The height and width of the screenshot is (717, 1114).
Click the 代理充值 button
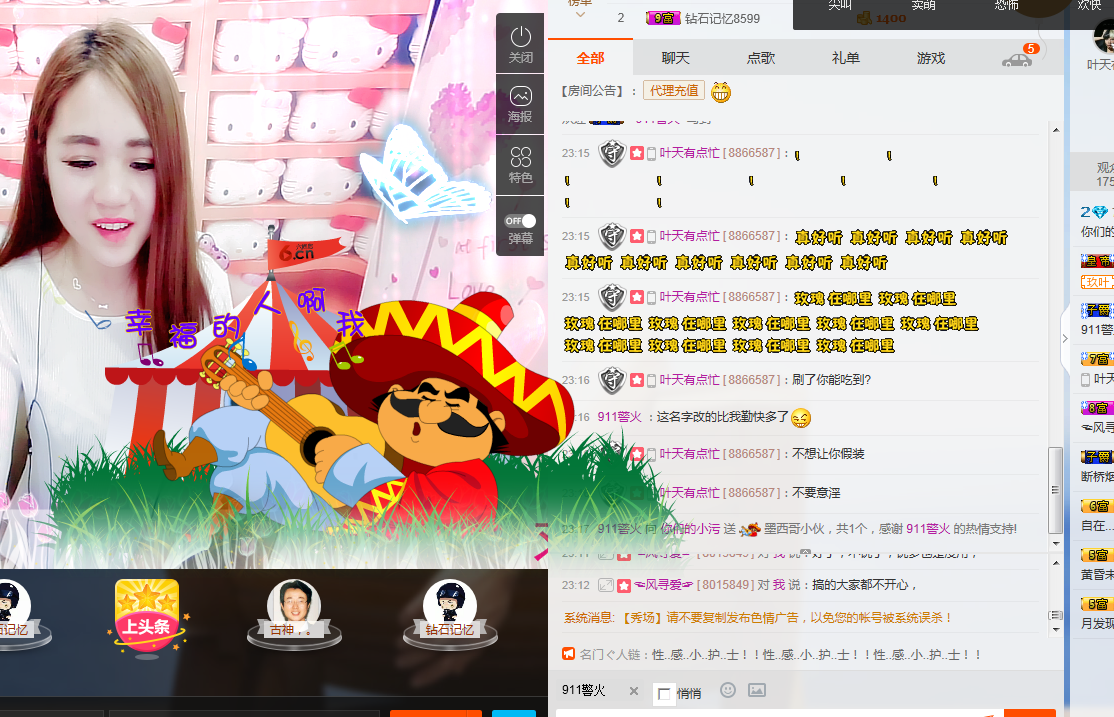(674, 90)
